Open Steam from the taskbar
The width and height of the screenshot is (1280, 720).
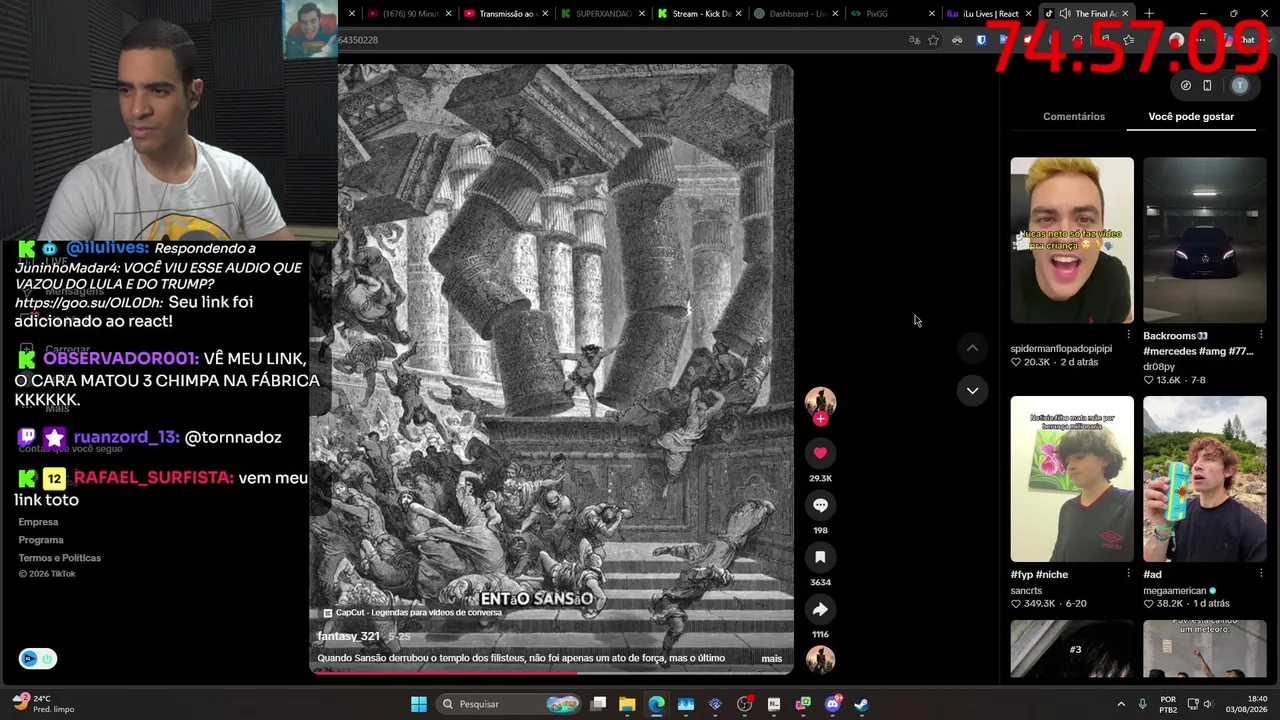point(862,704)
